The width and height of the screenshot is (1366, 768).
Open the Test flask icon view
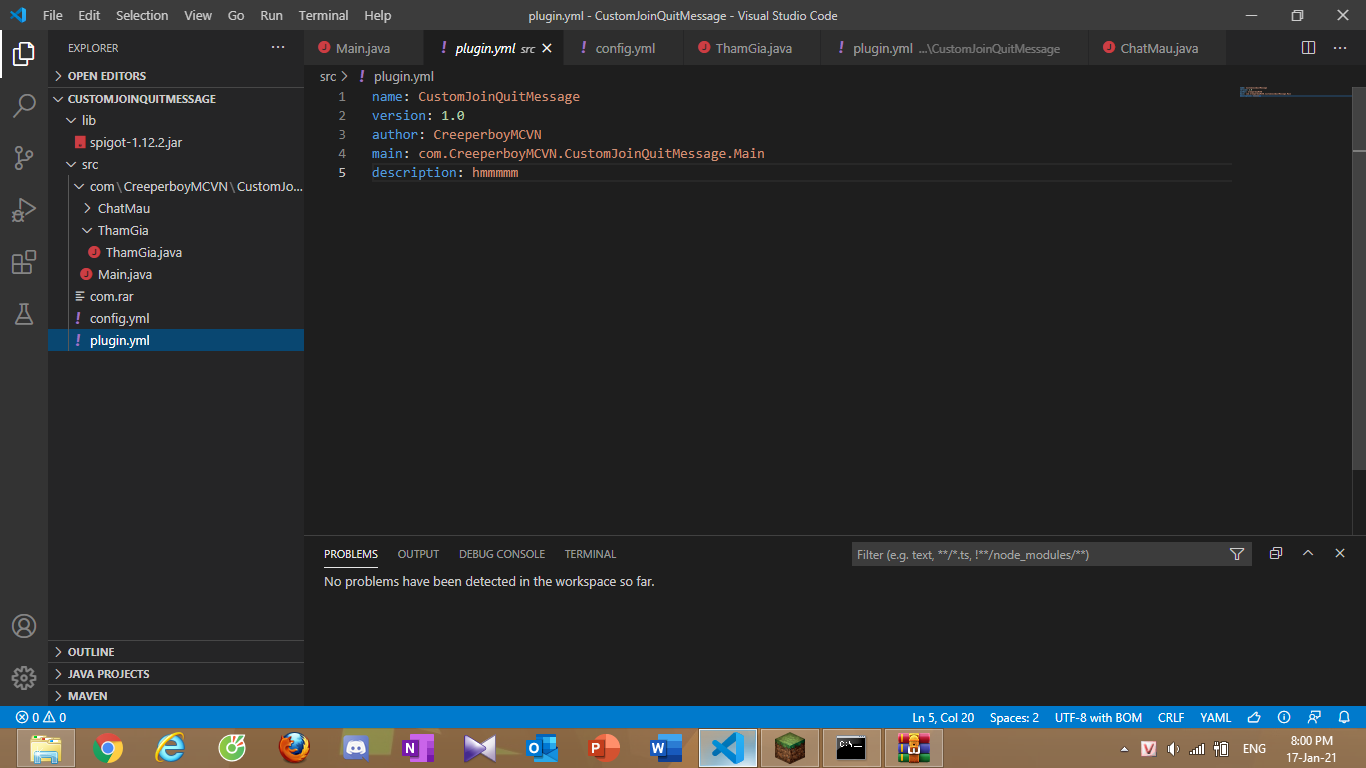point(24,314)
